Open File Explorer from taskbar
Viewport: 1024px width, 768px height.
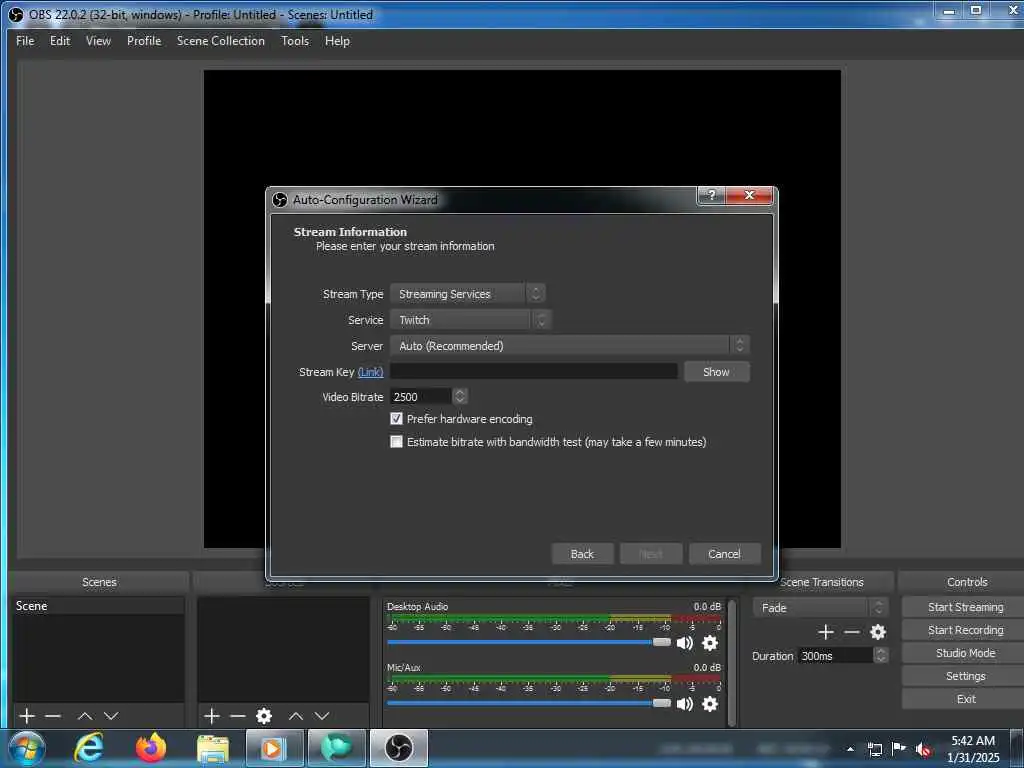click(x=213, y=750)
